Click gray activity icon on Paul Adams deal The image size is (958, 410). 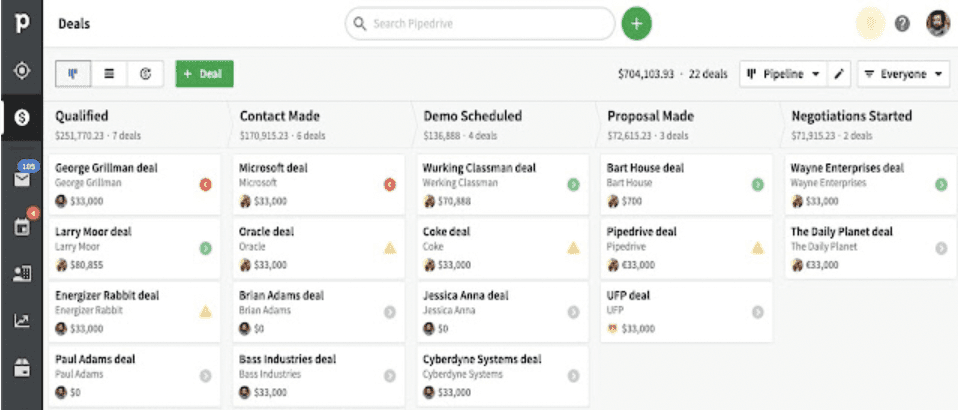coord(205,376)
